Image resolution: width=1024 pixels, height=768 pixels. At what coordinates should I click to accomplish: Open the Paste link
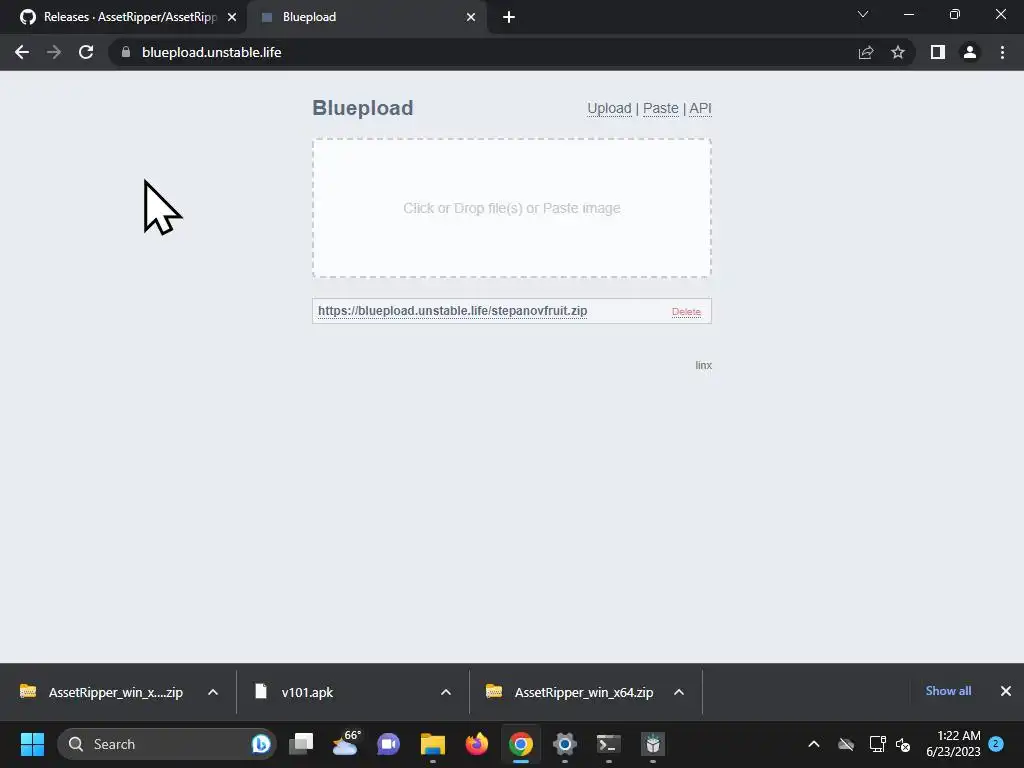click(661, 108)
